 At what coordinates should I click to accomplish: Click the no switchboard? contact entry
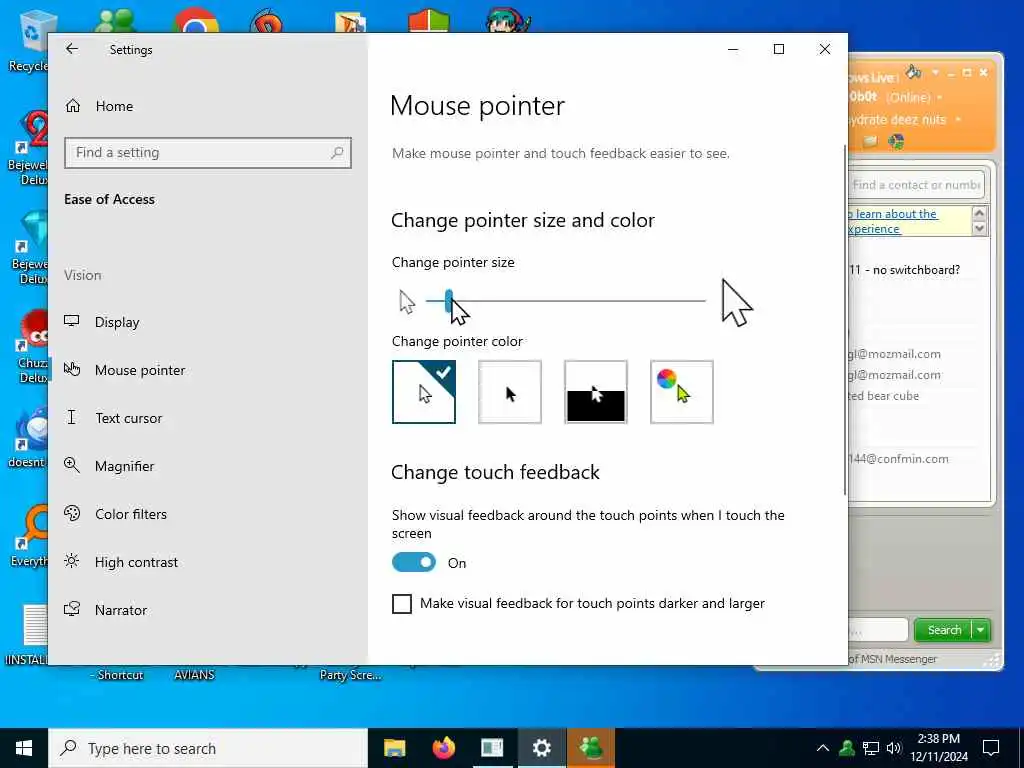pyautogui.click(x=904, y=270)
